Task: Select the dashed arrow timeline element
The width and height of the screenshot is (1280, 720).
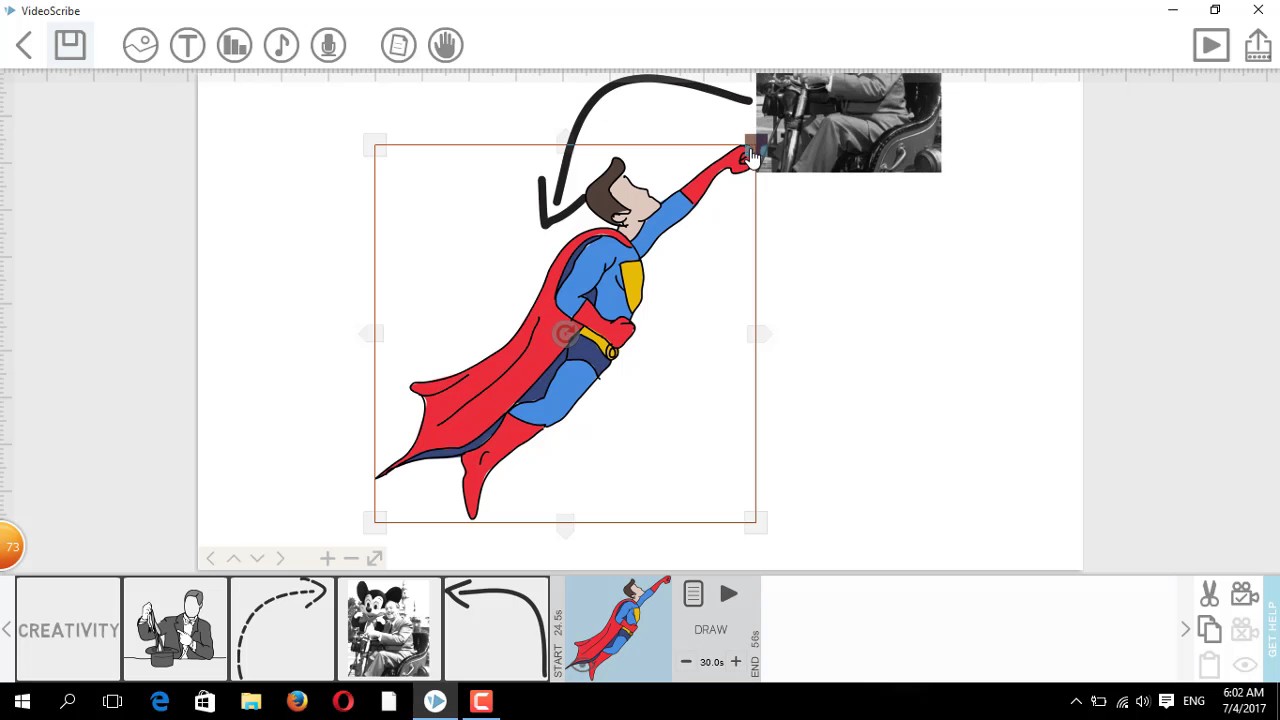Action: point(283,629)
